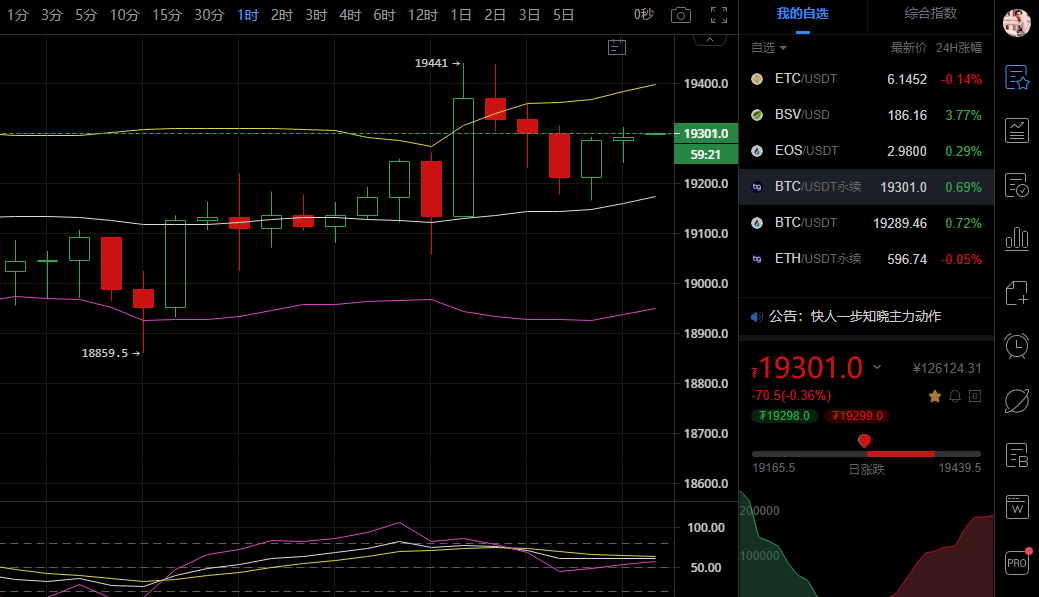This screenshot has width=1039, height=597.
Task: Toggle the gold favorite star for BTC
Action: (x=935, y=396)
